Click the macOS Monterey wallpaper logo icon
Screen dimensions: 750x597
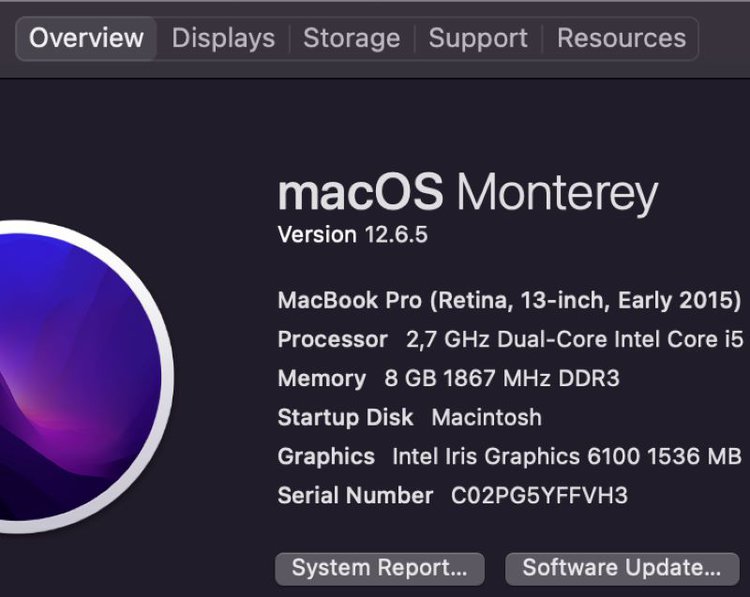pyautogui.click(x=81, y=376)
